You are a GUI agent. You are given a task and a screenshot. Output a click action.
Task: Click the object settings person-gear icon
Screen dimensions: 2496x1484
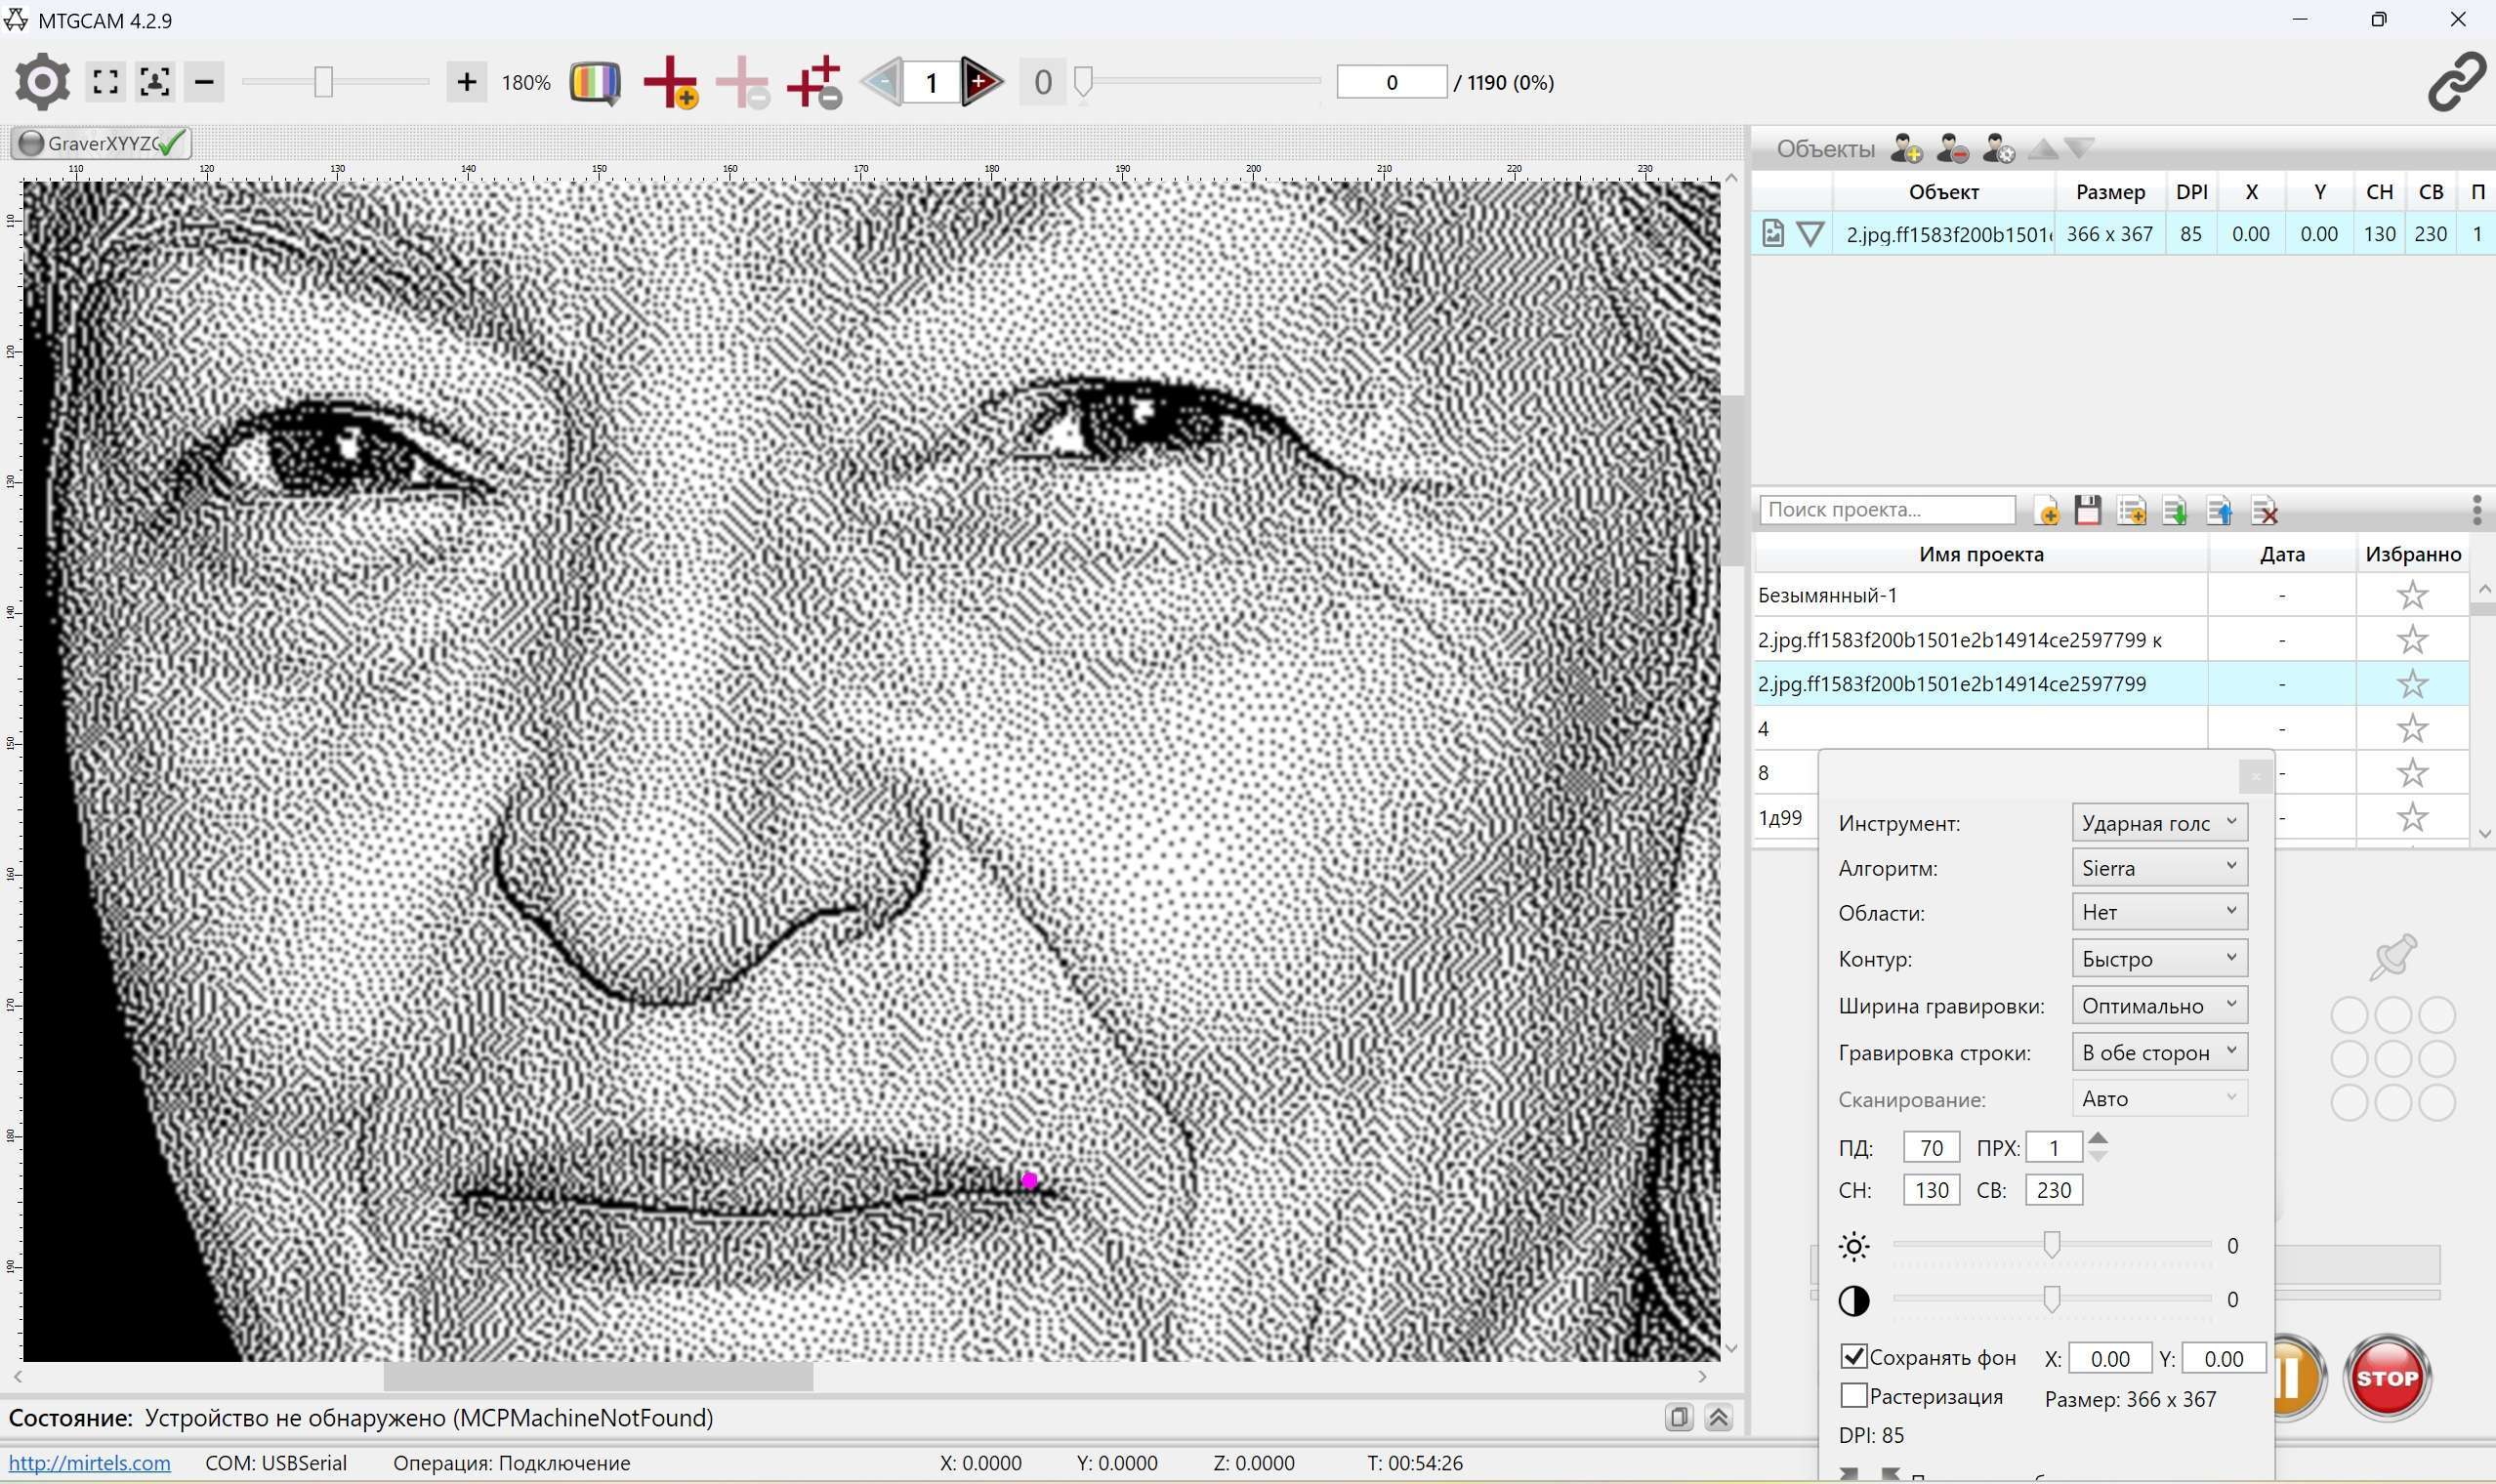coord(1998,149)
